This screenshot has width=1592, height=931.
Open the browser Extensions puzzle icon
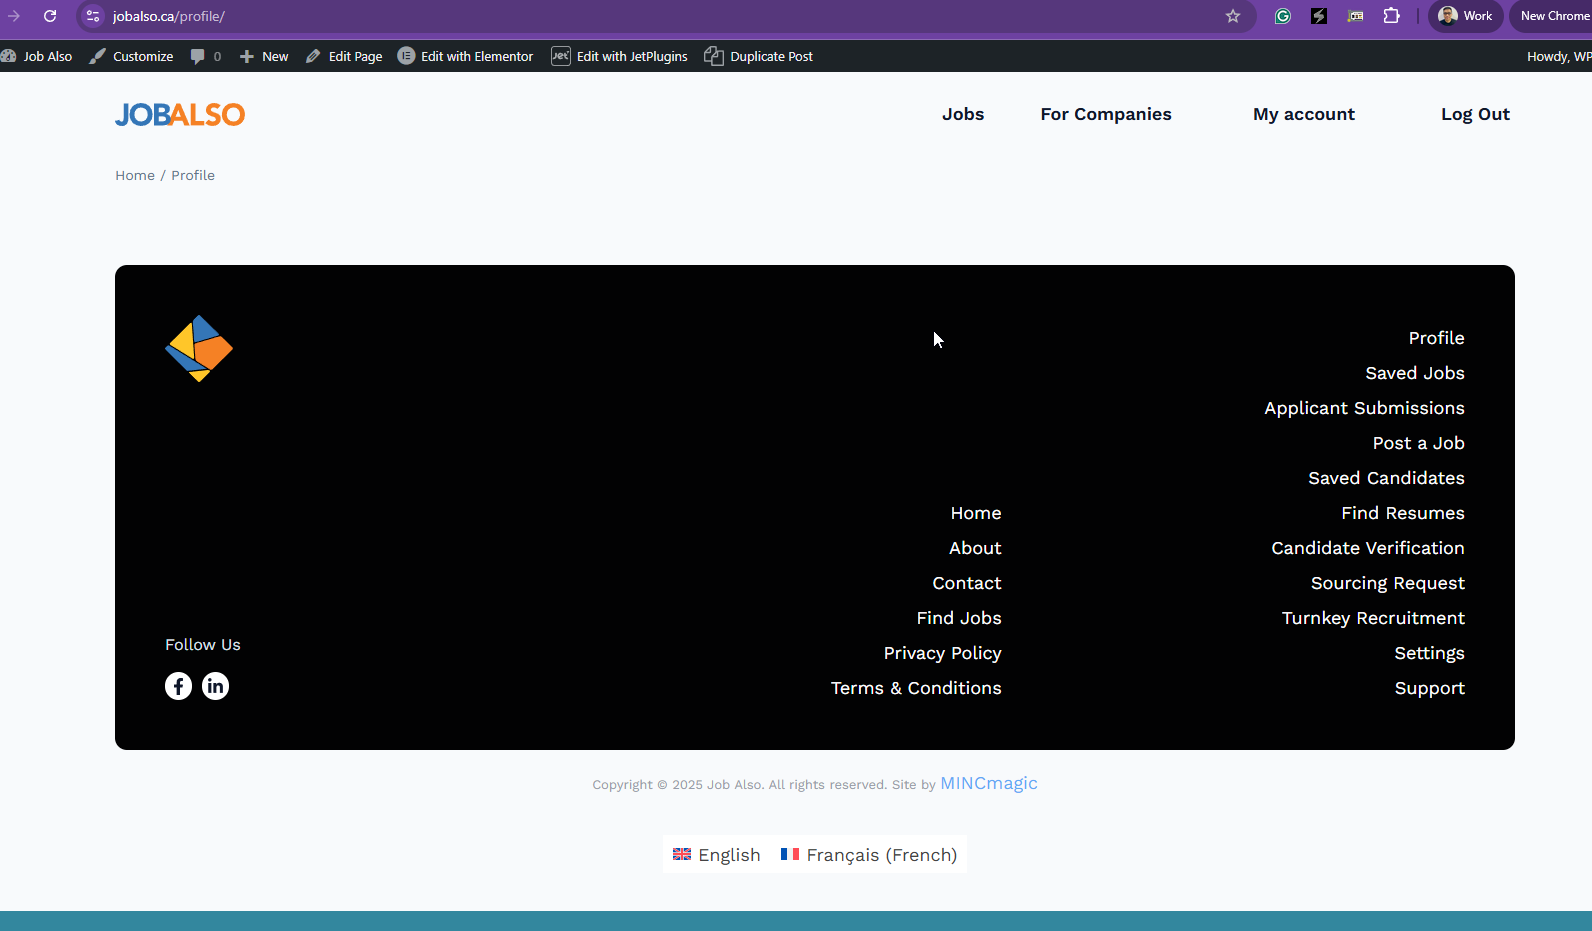pyautogui.click(x=1391, y=16)
